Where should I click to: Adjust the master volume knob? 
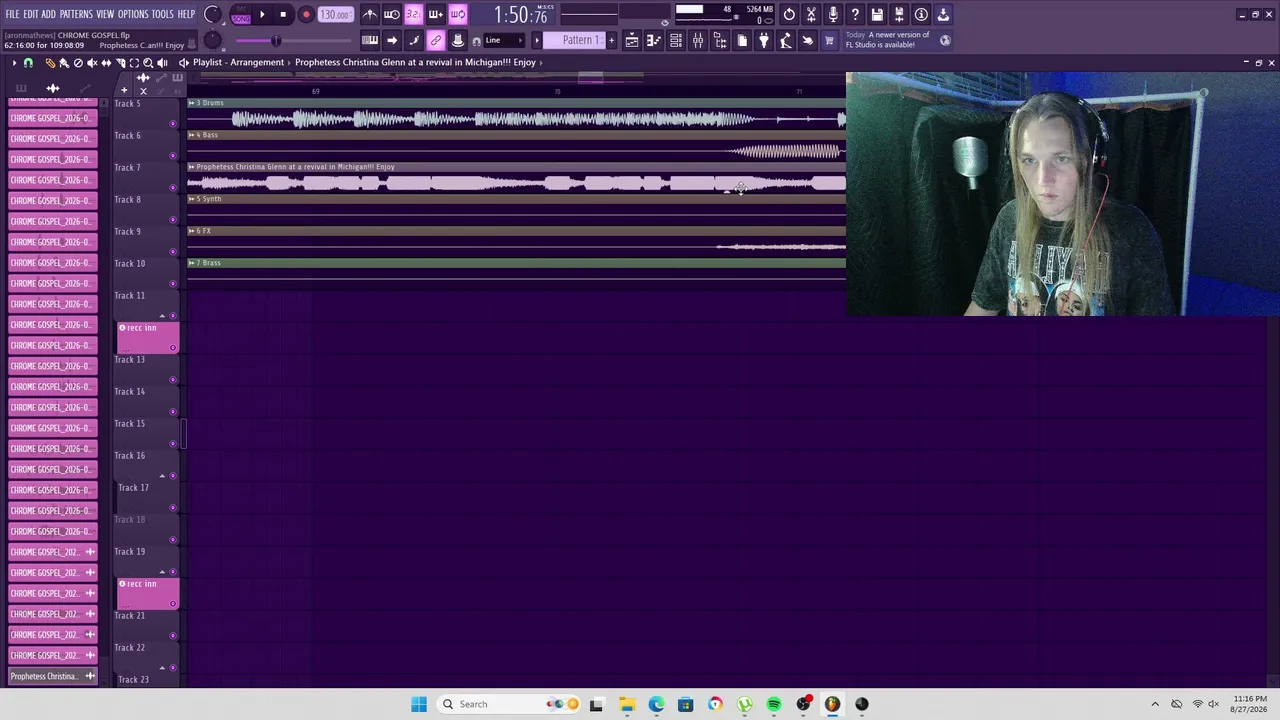coord(212,14)
